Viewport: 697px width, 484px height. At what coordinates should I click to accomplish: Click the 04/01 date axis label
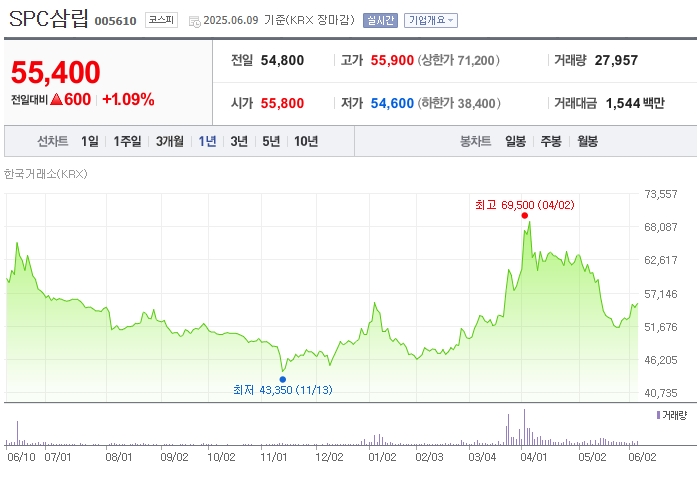(533, 457)
